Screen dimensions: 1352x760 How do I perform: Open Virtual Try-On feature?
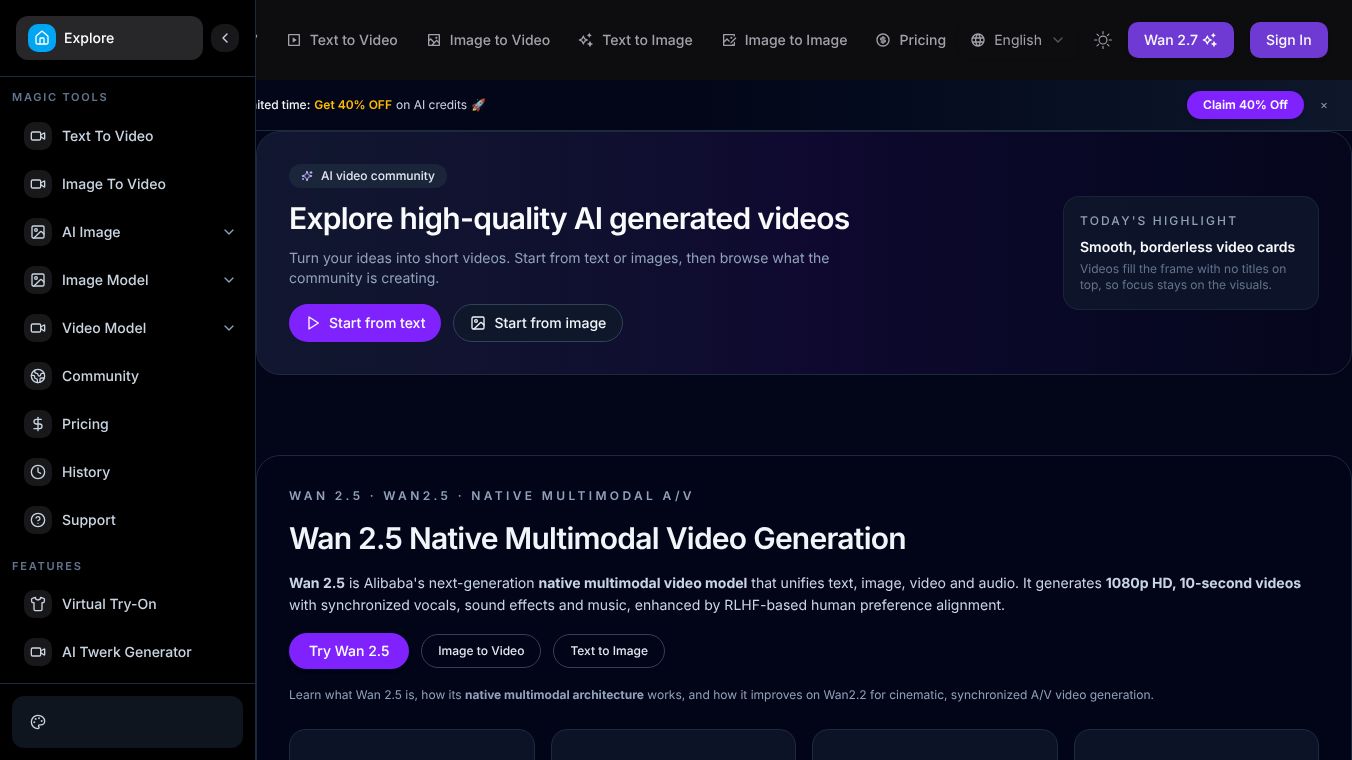(x=128, y=604)
